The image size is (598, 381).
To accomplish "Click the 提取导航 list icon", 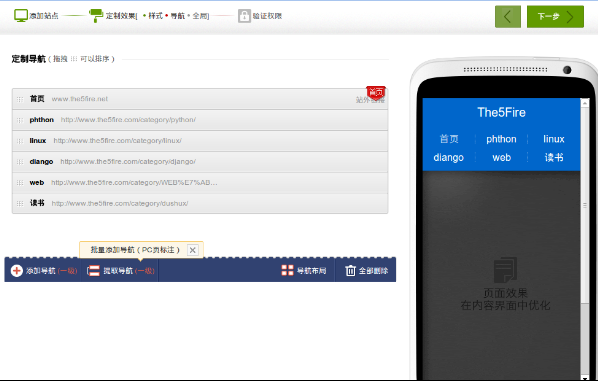I will pyautogui.click(x=93, y=271).
